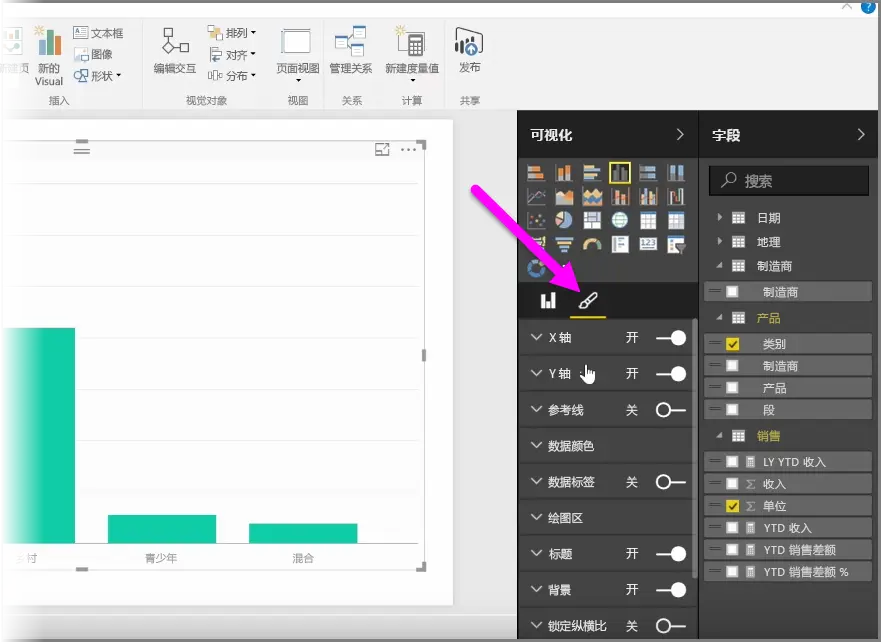
Task: Select the 100% stacked bar chart visualization
Action: pyautogui.click(x=648, y=173)
